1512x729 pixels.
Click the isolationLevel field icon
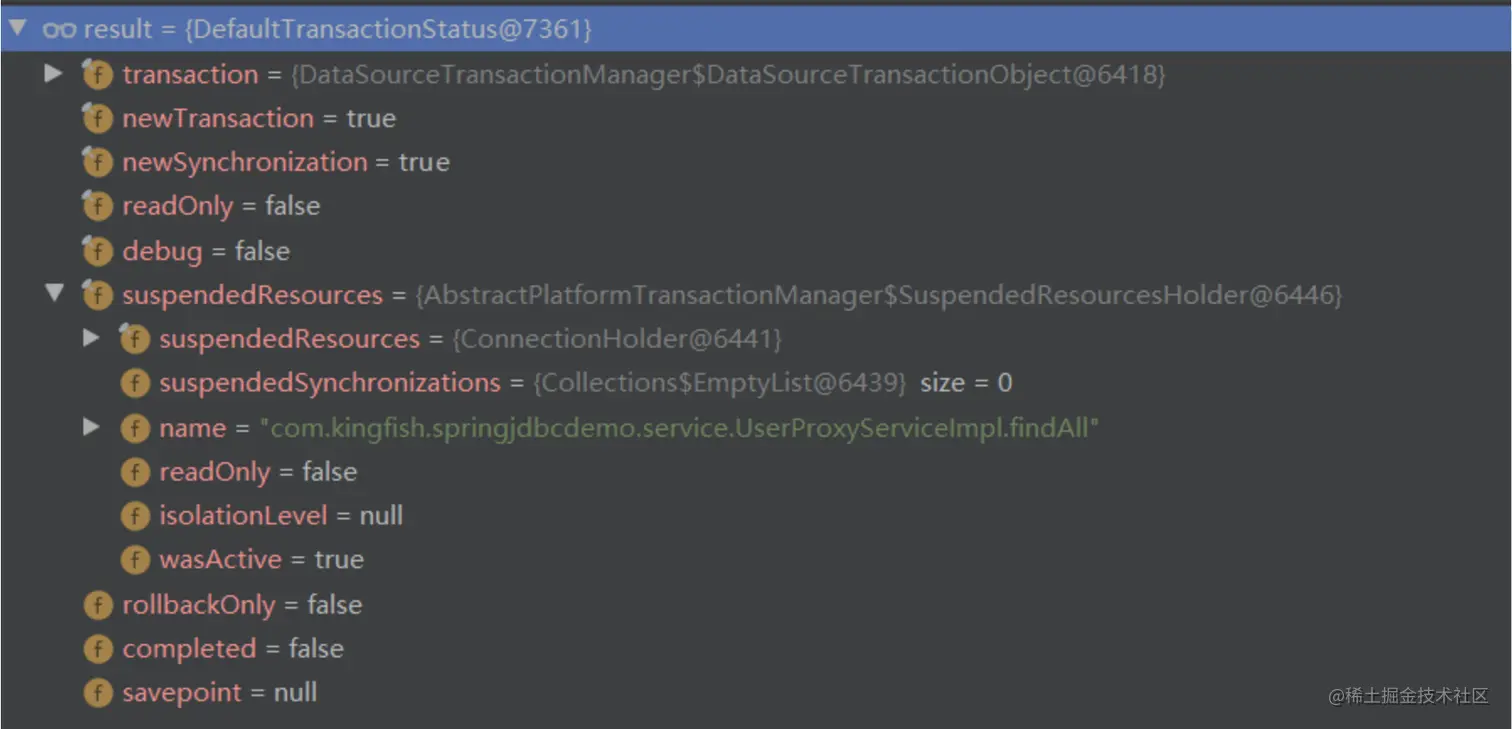click(x=134, y=516)
